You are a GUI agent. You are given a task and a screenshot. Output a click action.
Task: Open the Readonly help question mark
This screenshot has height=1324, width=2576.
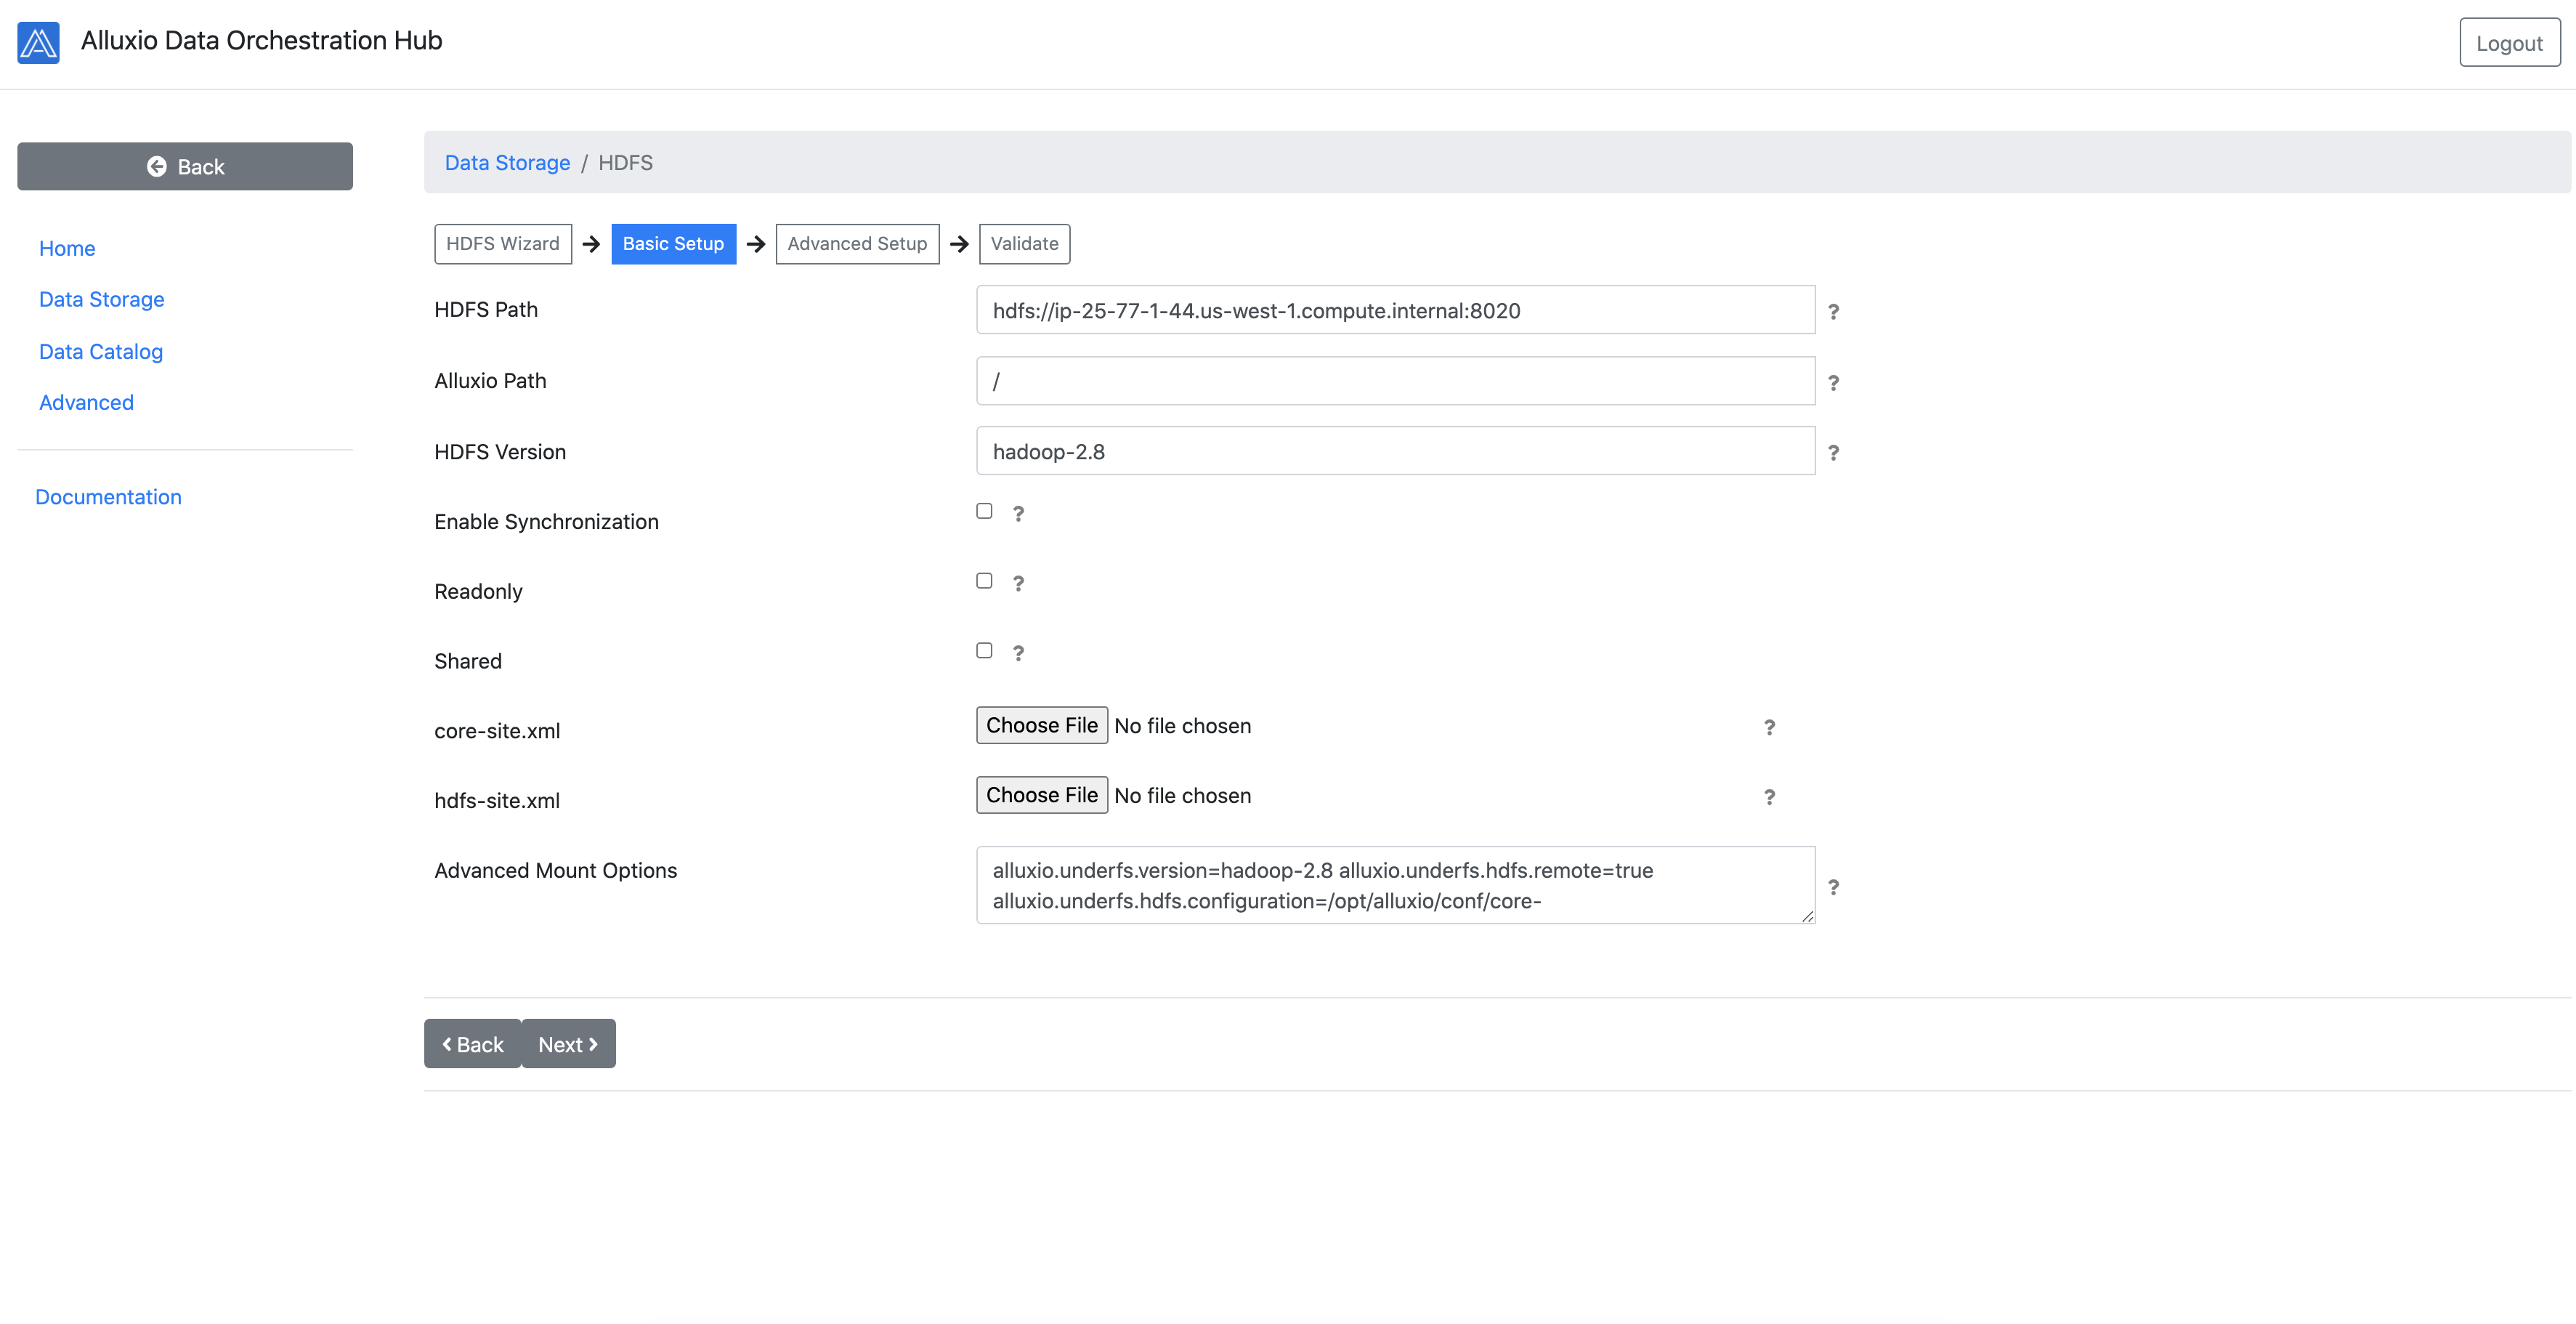(x=1018, y=583)
